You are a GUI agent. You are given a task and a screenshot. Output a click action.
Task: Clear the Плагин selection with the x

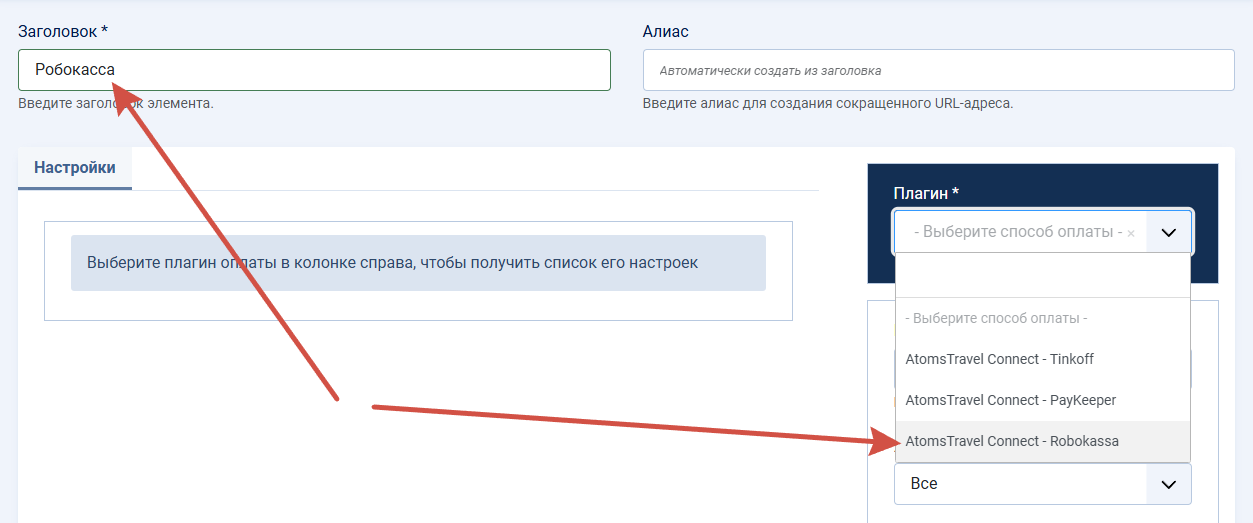1131,233
